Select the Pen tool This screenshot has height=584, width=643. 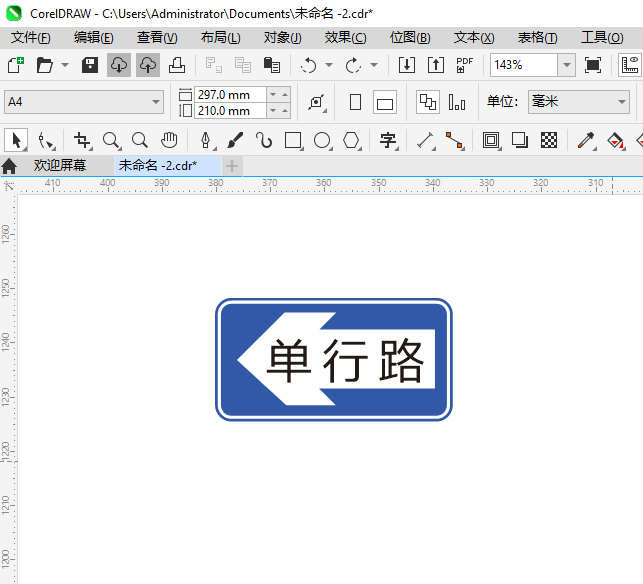(x=206, y=140)
